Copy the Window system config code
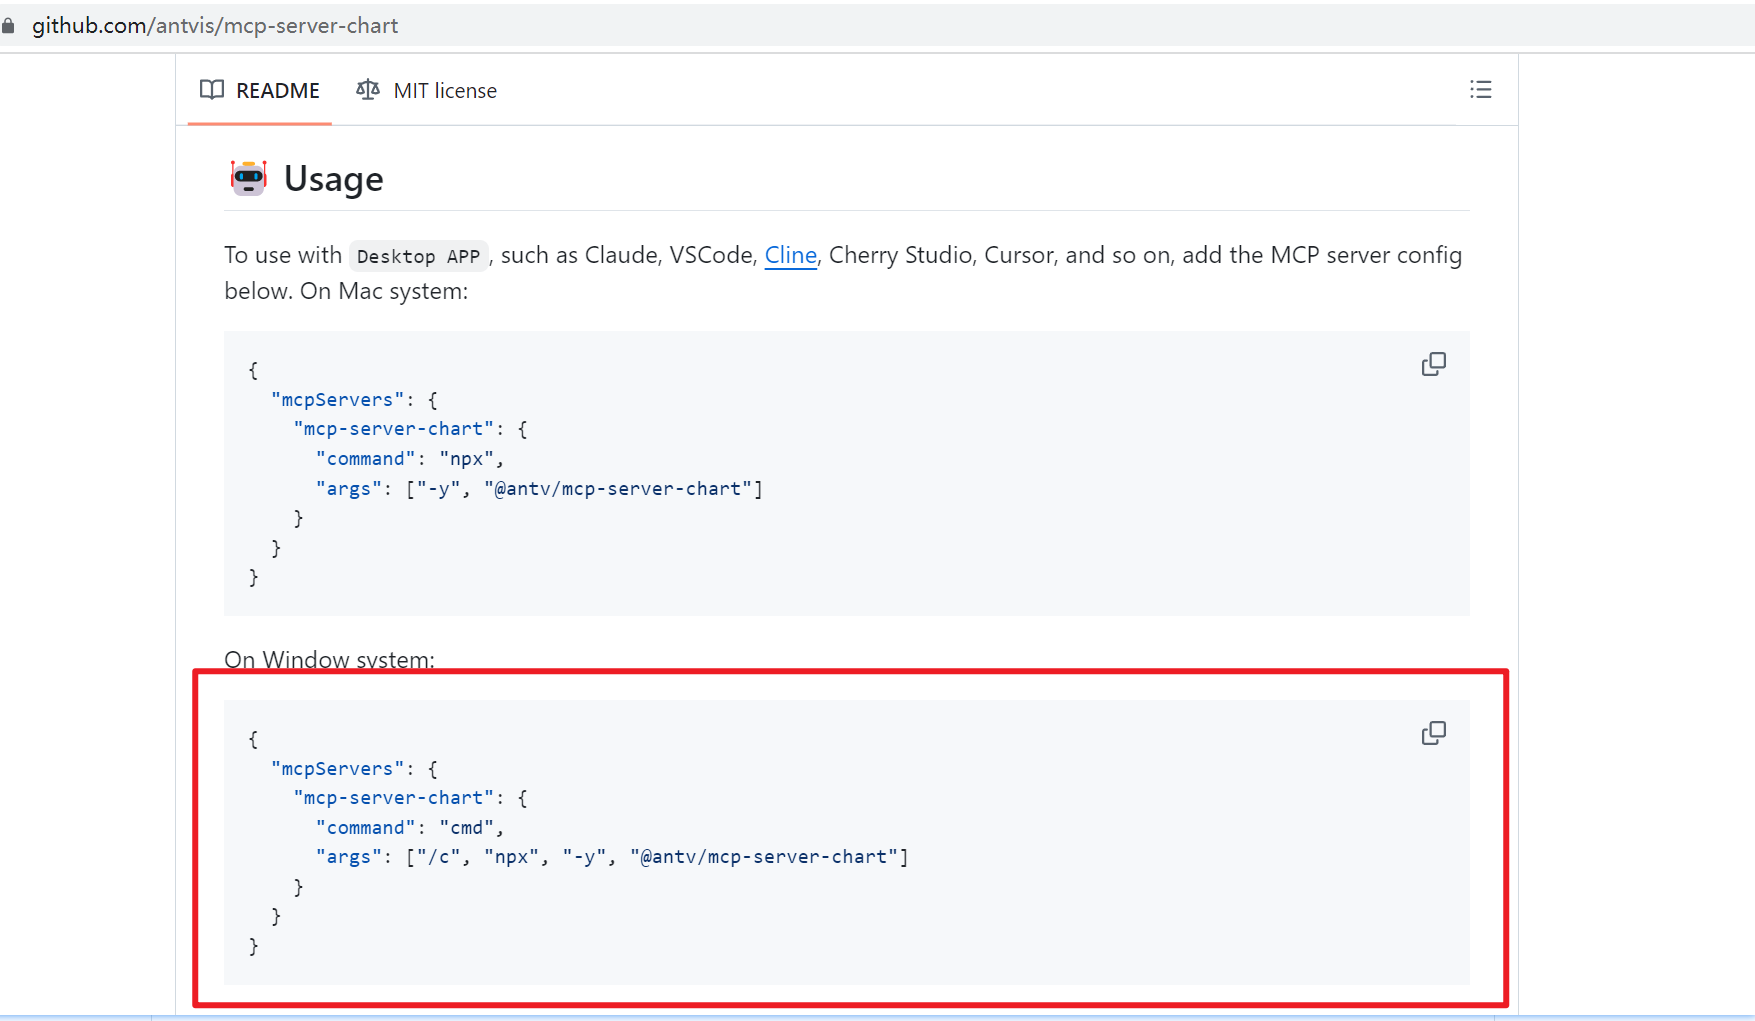The image size is (1755, 1021). coord(1434,733)
